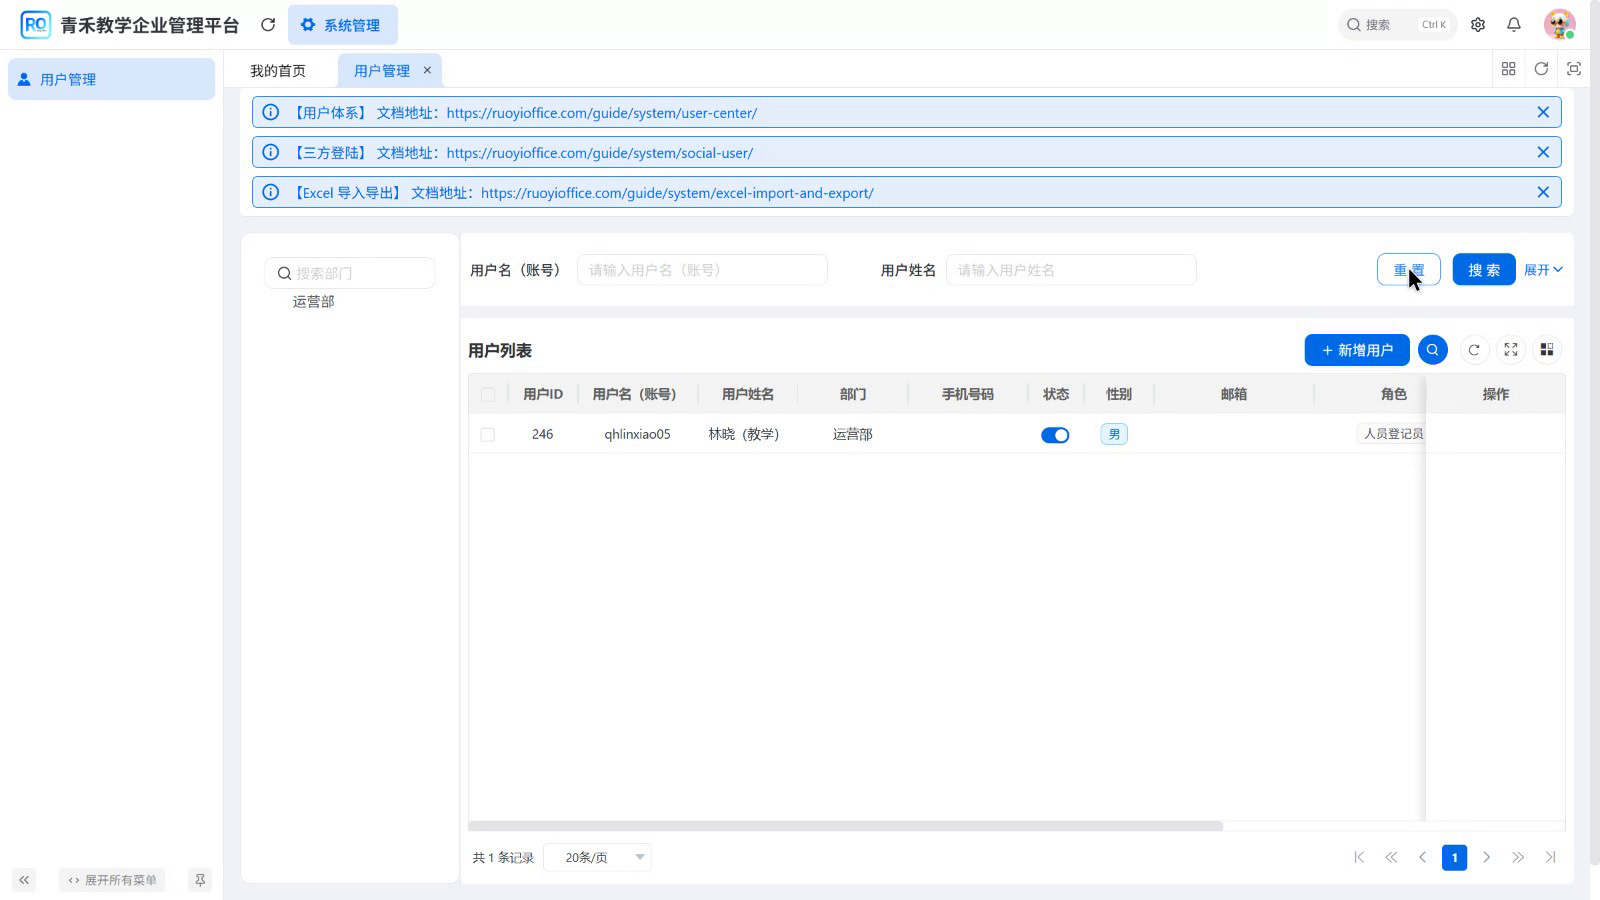
Task: Dismiss the 三方登陆 documentation notice
Action: [x=1543, y=153]
